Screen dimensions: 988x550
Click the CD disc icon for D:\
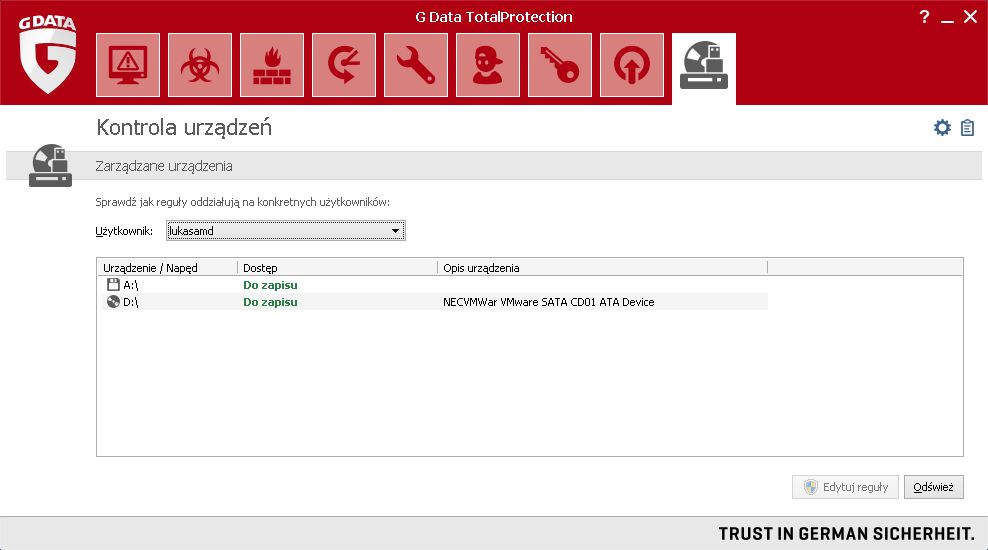[113, 302]
